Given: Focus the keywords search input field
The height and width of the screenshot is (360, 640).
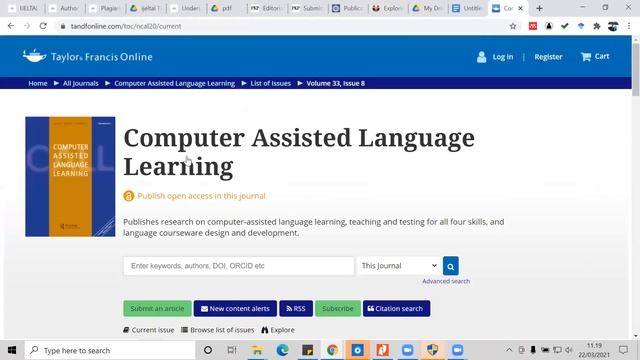Looking at the screenshot, I should click(x=239, y=266).
